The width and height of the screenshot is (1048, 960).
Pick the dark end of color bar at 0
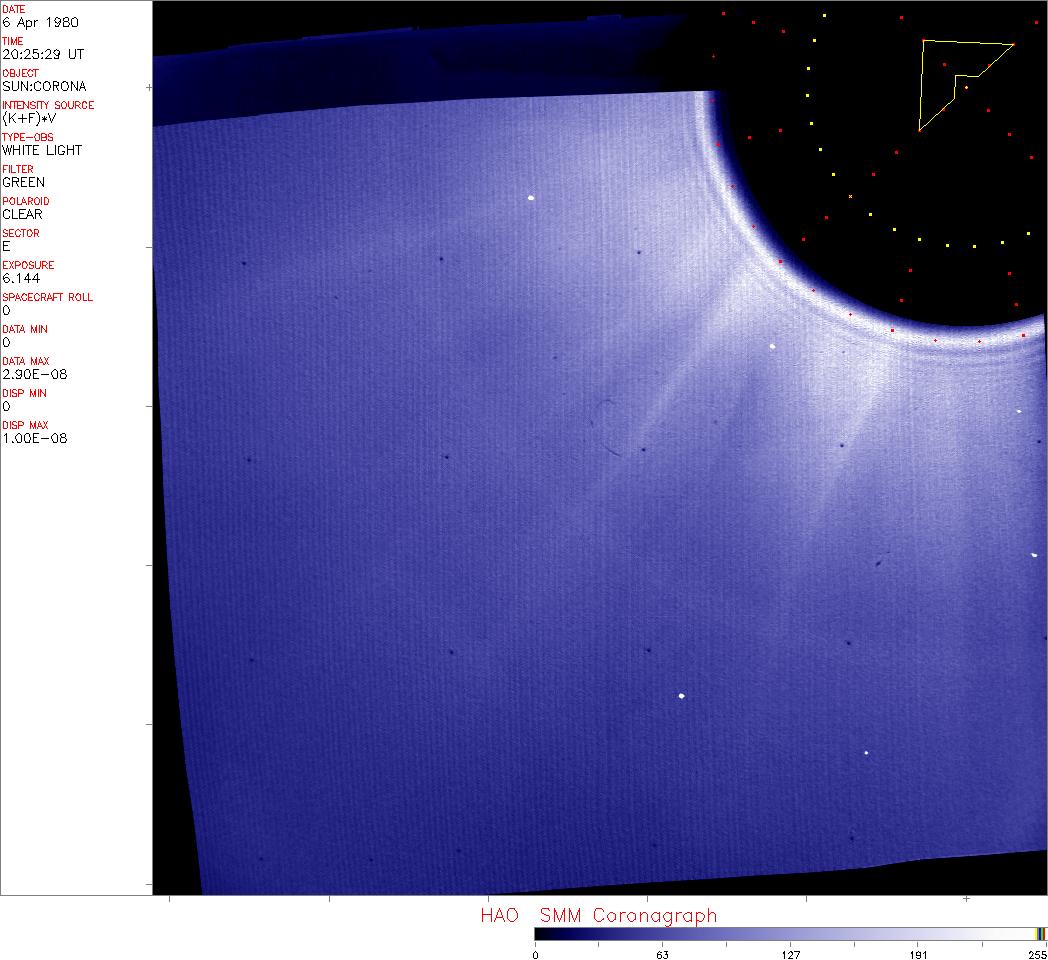(537, 934)
